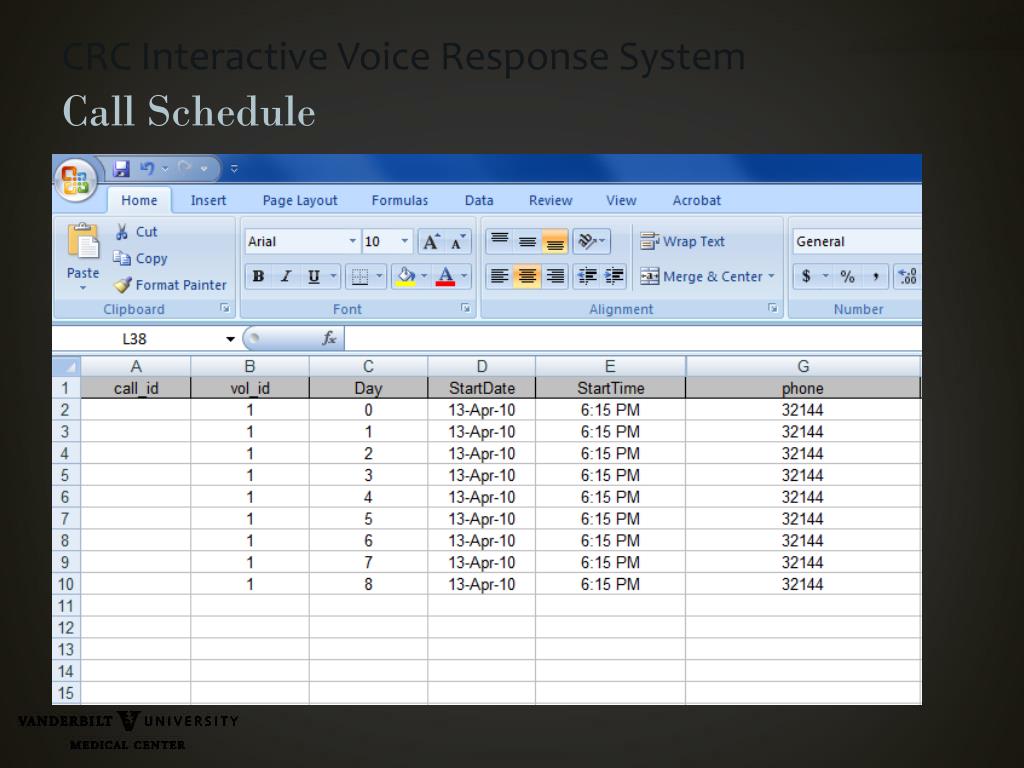Increase indent in cell
This screenshot has height=768, width=1024.
614,276
